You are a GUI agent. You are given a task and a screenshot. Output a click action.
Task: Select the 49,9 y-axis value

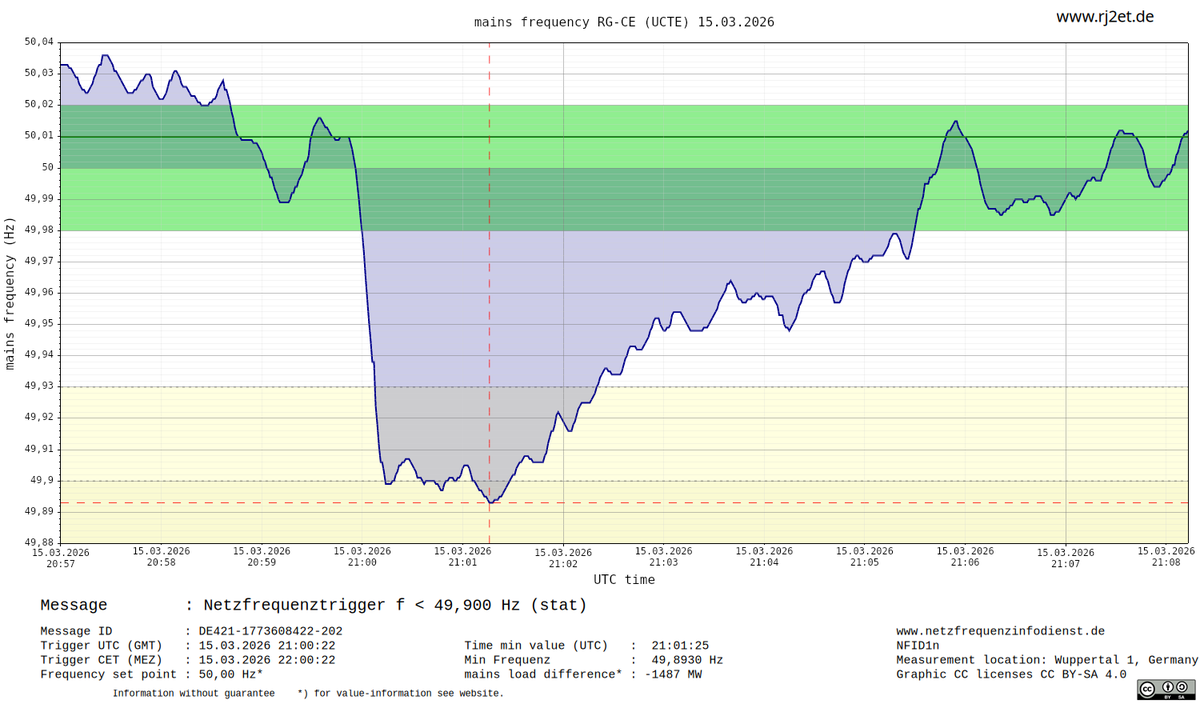(42, 480)
